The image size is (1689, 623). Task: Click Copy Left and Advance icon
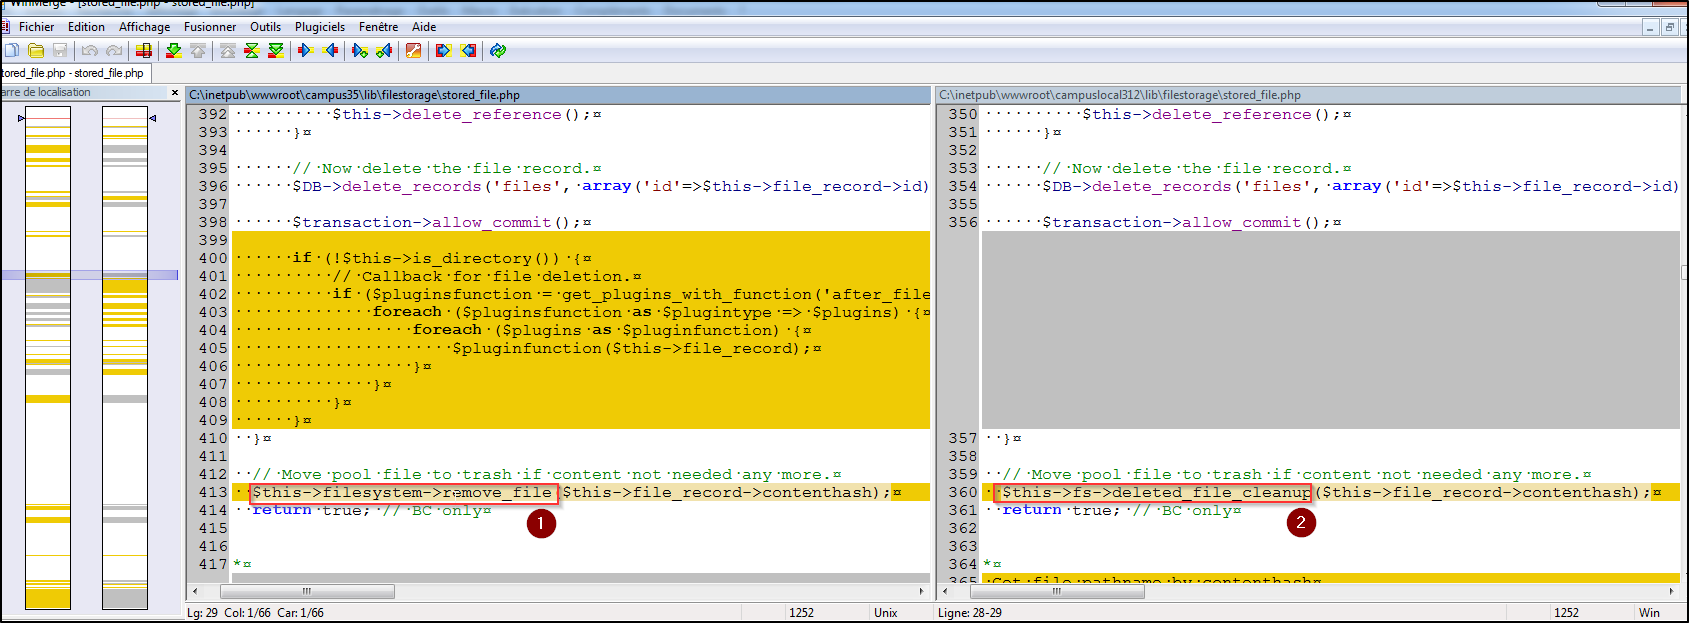[x=384, y=51]
